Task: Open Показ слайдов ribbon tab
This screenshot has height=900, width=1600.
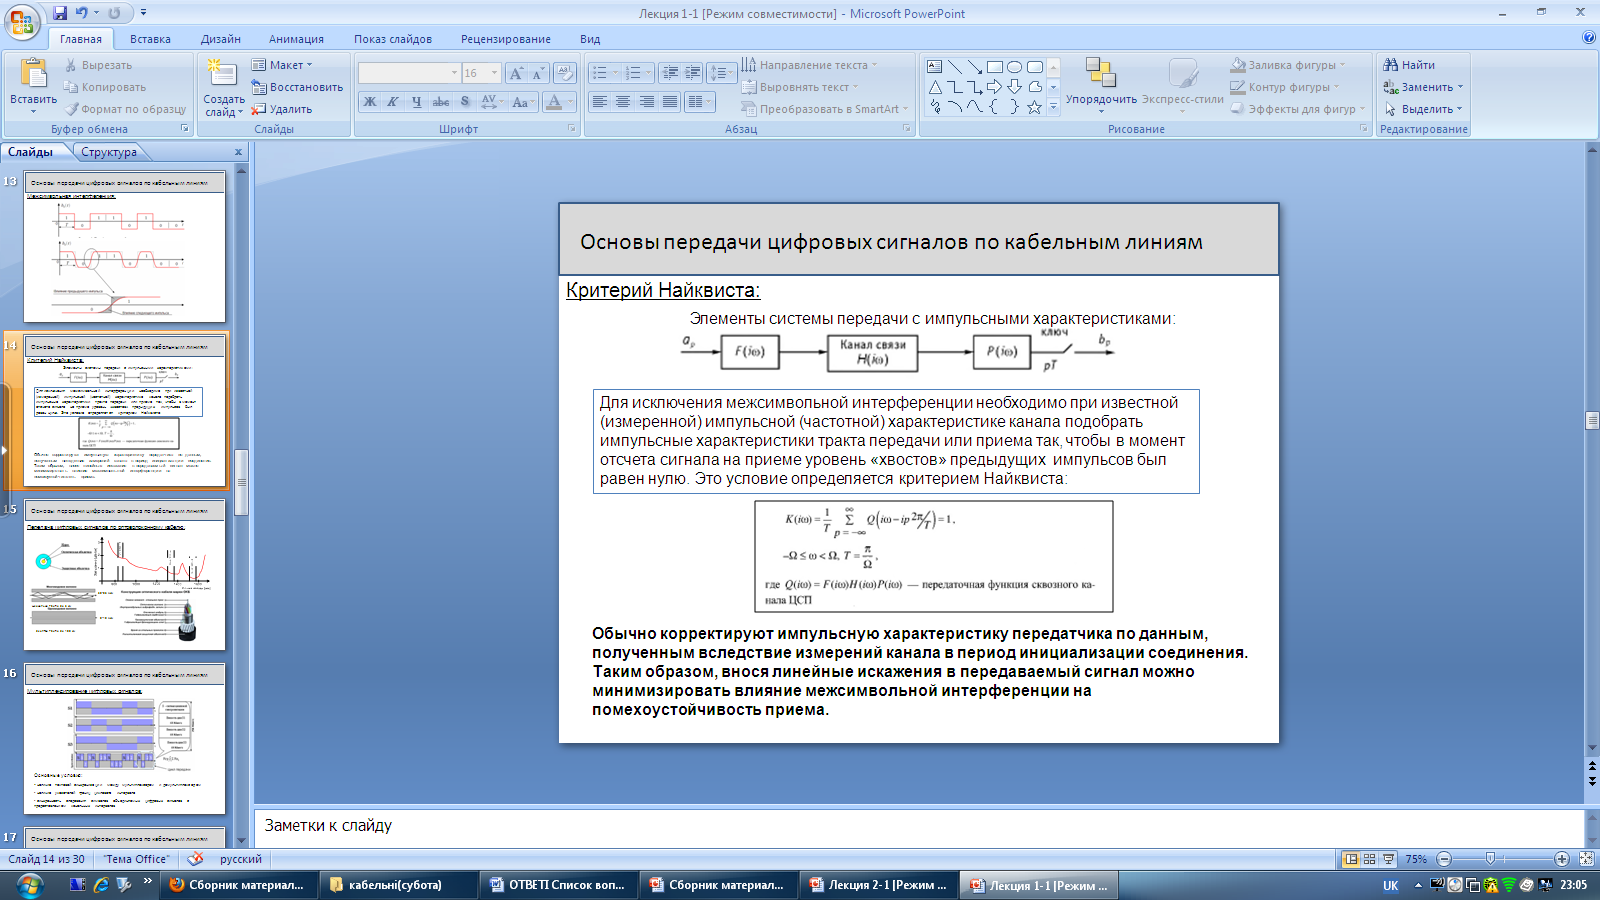Action: click(x=393, y=39)
